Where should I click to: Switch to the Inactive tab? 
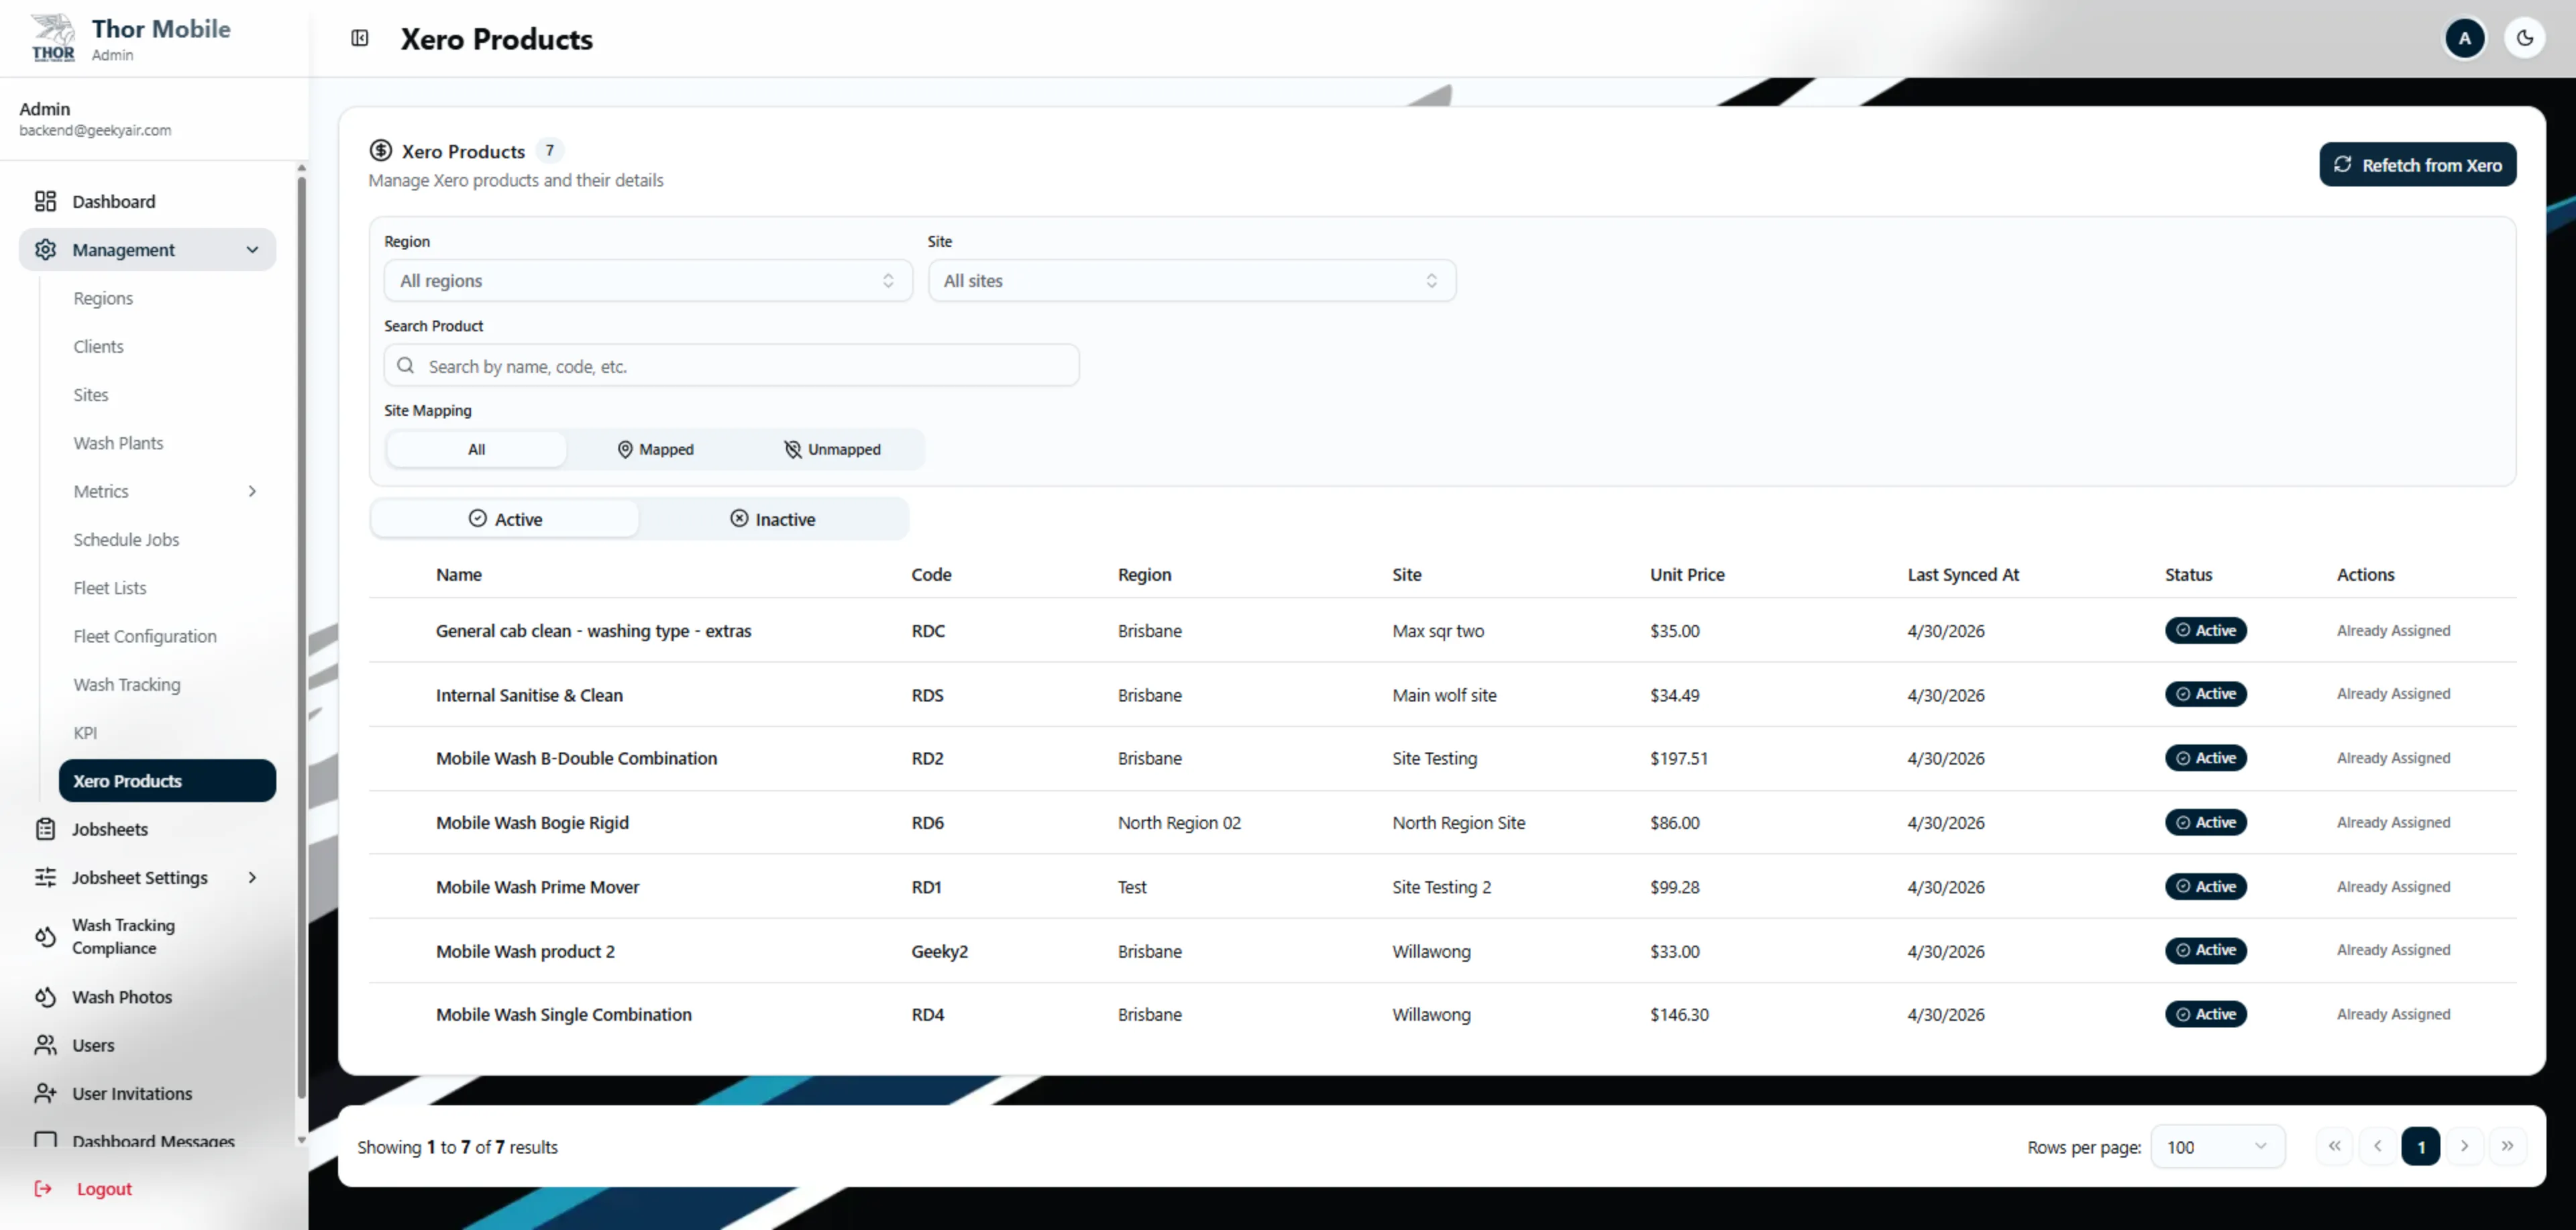pos(772,518)
